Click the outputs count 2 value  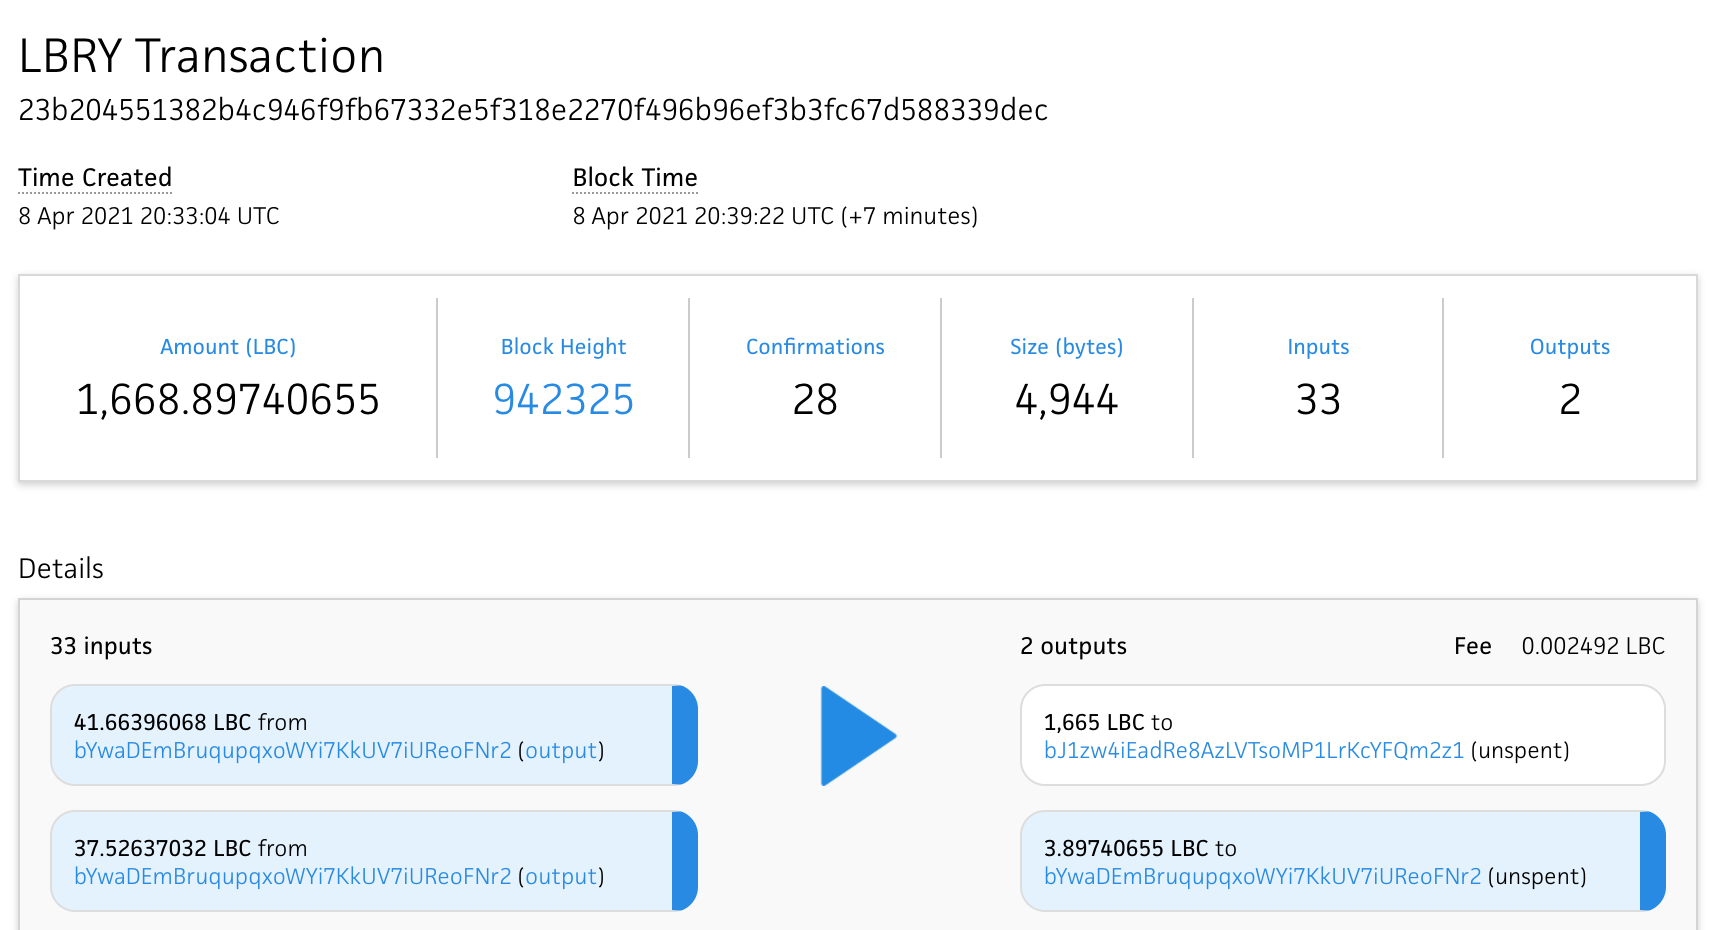pyautogui.click(x=1570, y=400)
